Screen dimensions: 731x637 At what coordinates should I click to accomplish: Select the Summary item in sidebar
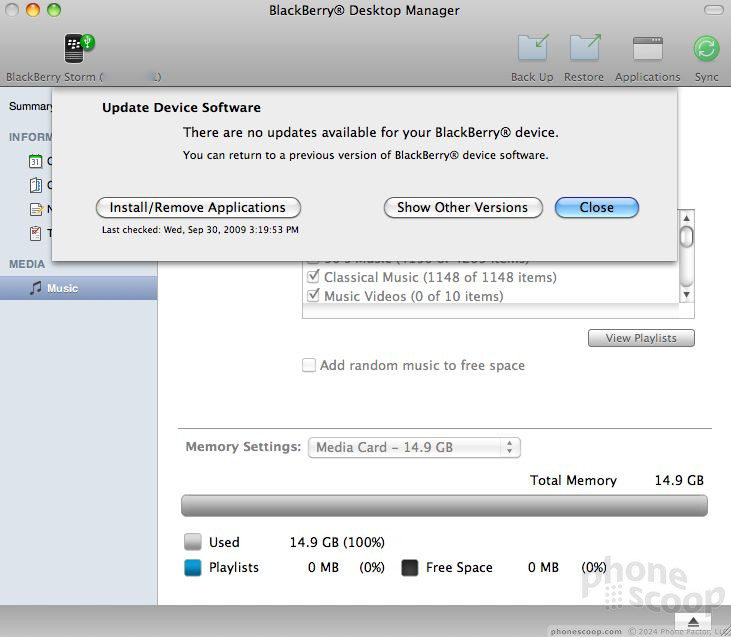coord(30,106)
